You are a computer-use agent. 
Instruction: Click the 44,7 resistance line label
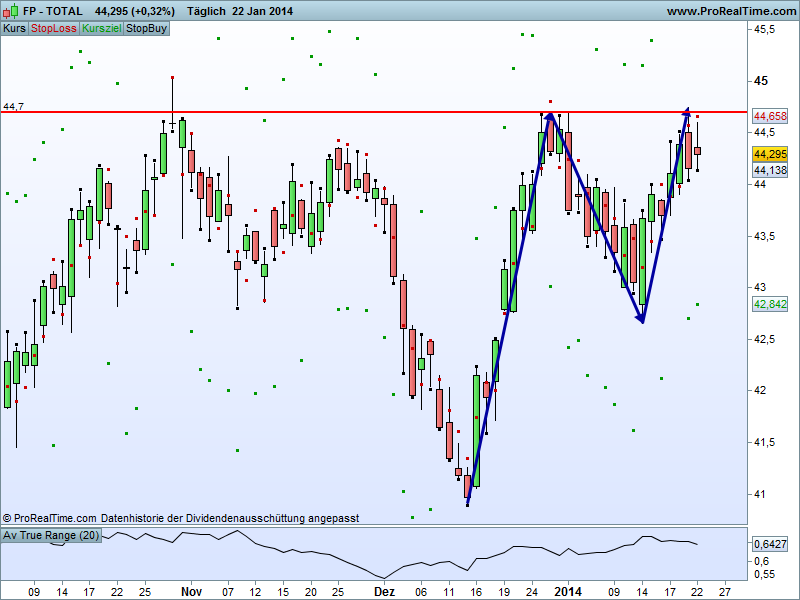pos(13,107)
